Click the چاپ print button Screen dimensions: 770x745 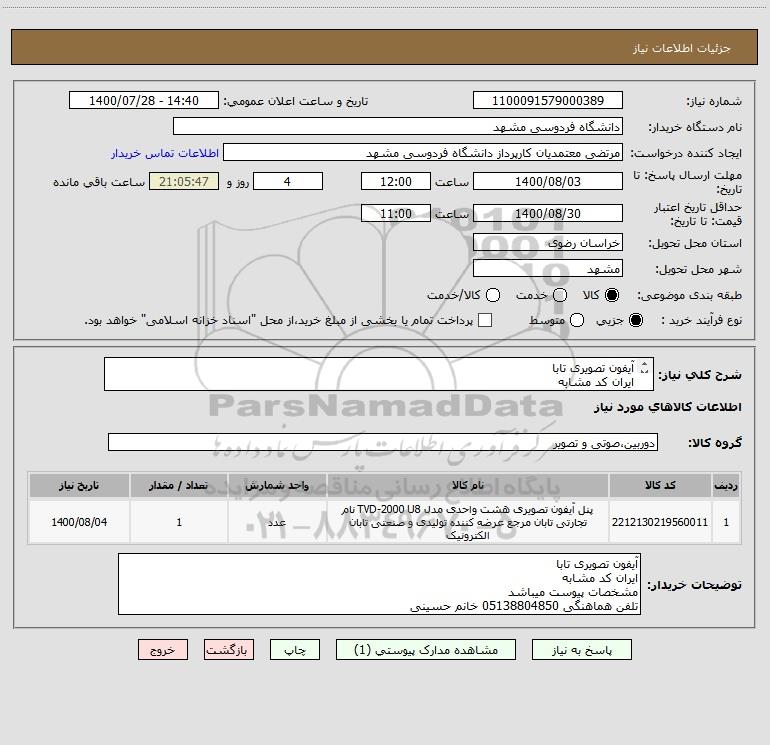point(295,650)
